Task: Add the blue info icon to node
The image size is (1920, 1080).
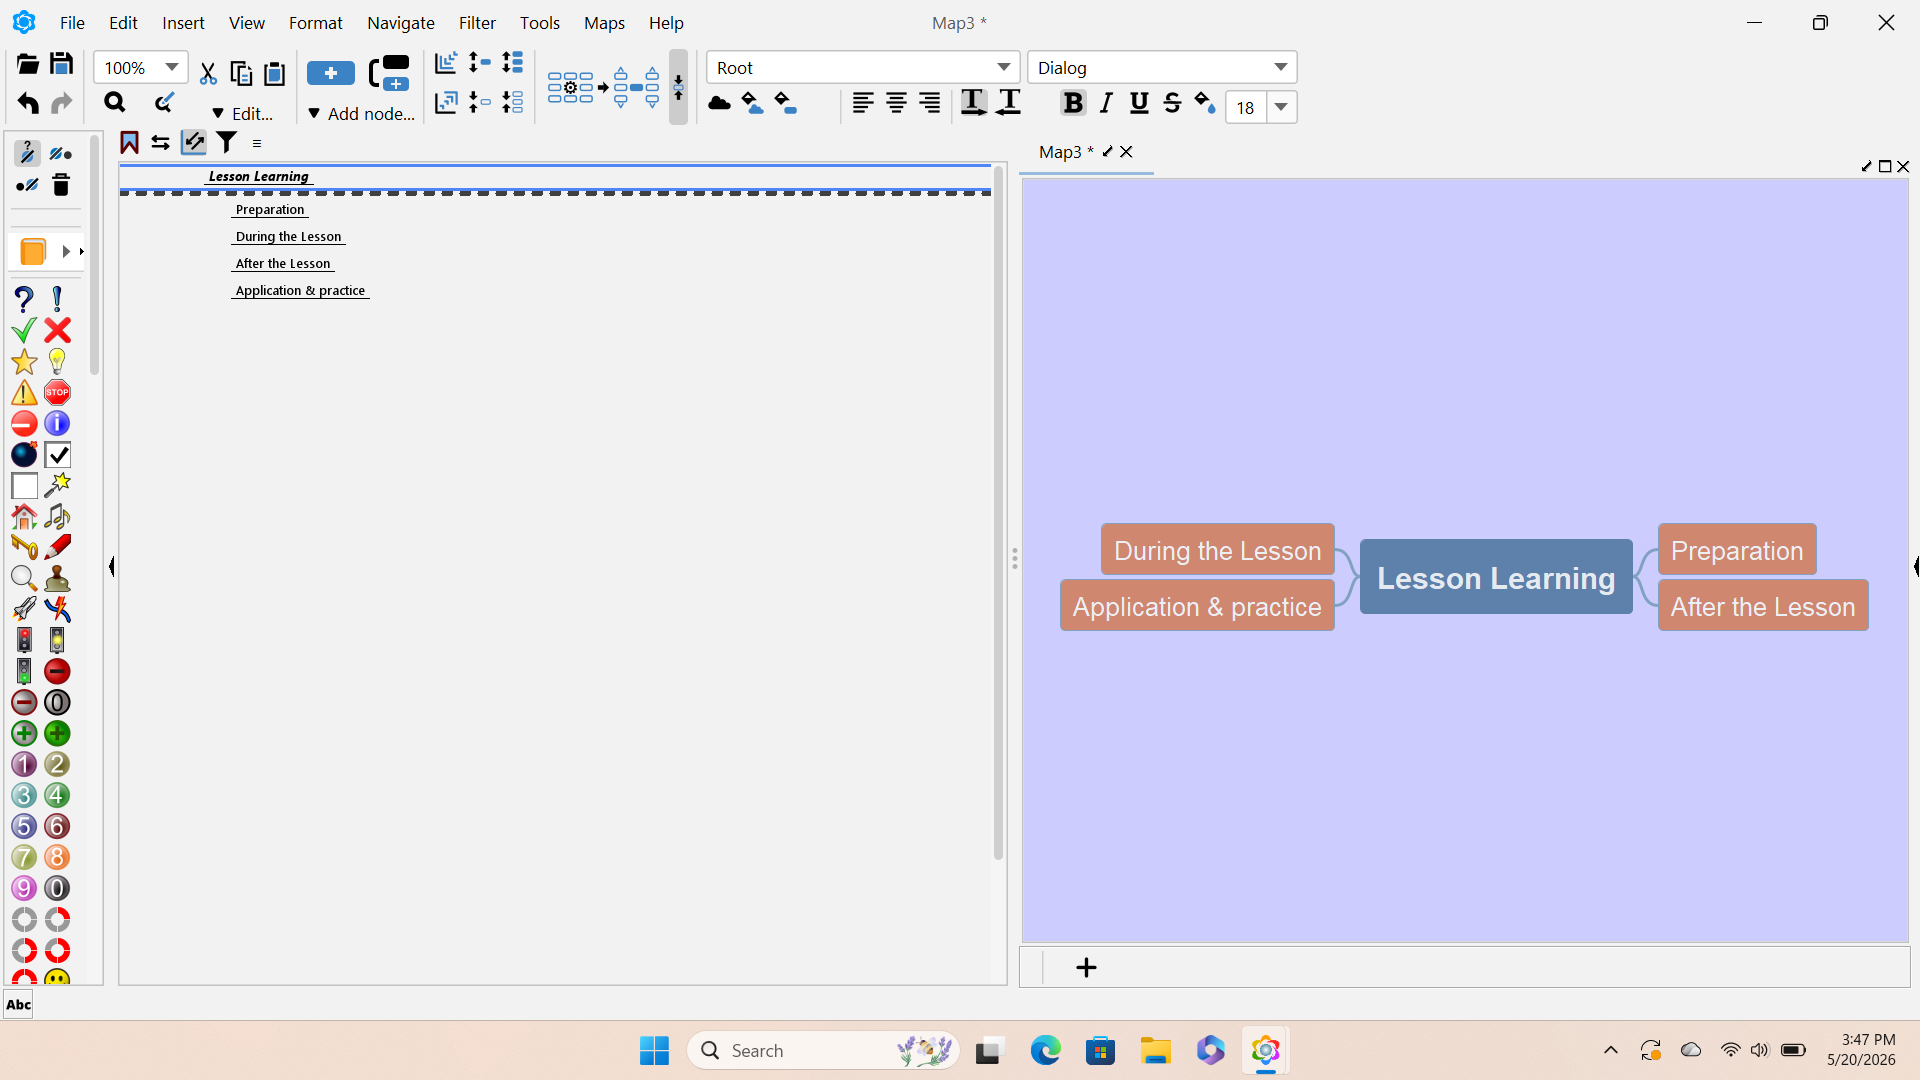Action: (58, 423)
